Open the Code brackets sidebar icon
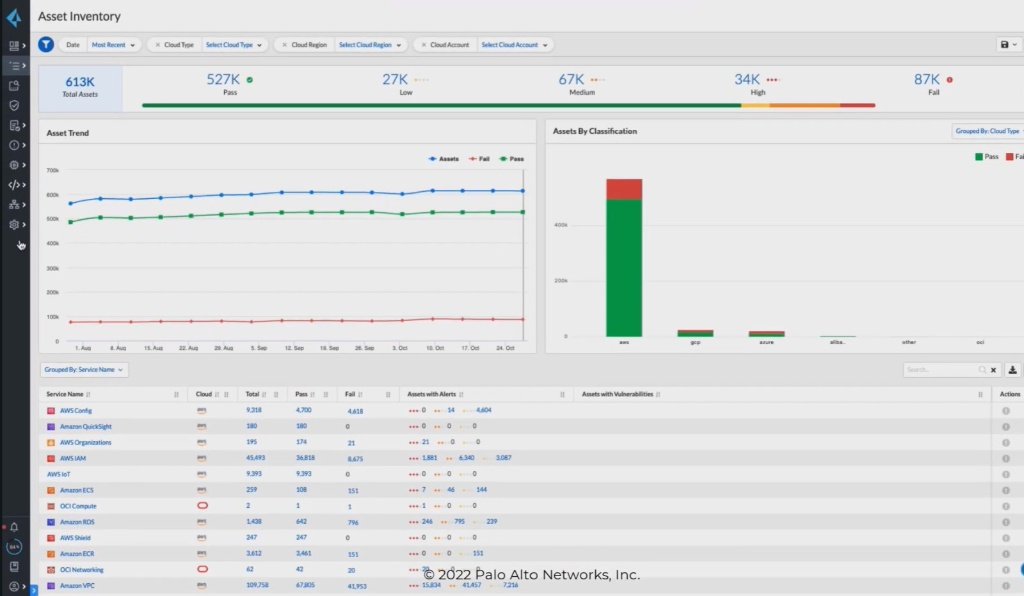The width and height of the screenshot is (1024, 596). tap(14, 185)
